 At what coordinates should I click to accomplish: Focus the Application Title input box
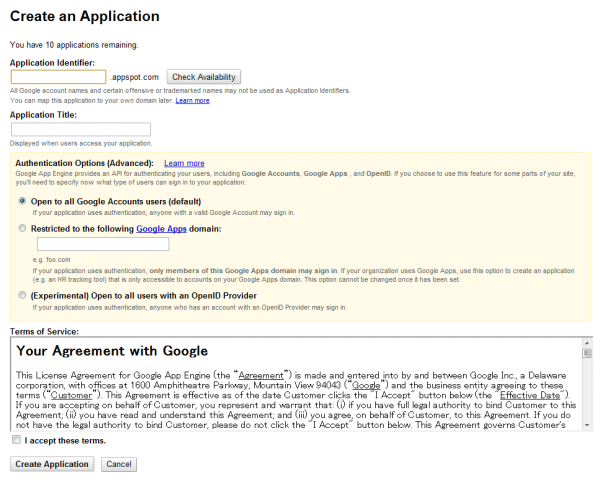pos(80,129)
